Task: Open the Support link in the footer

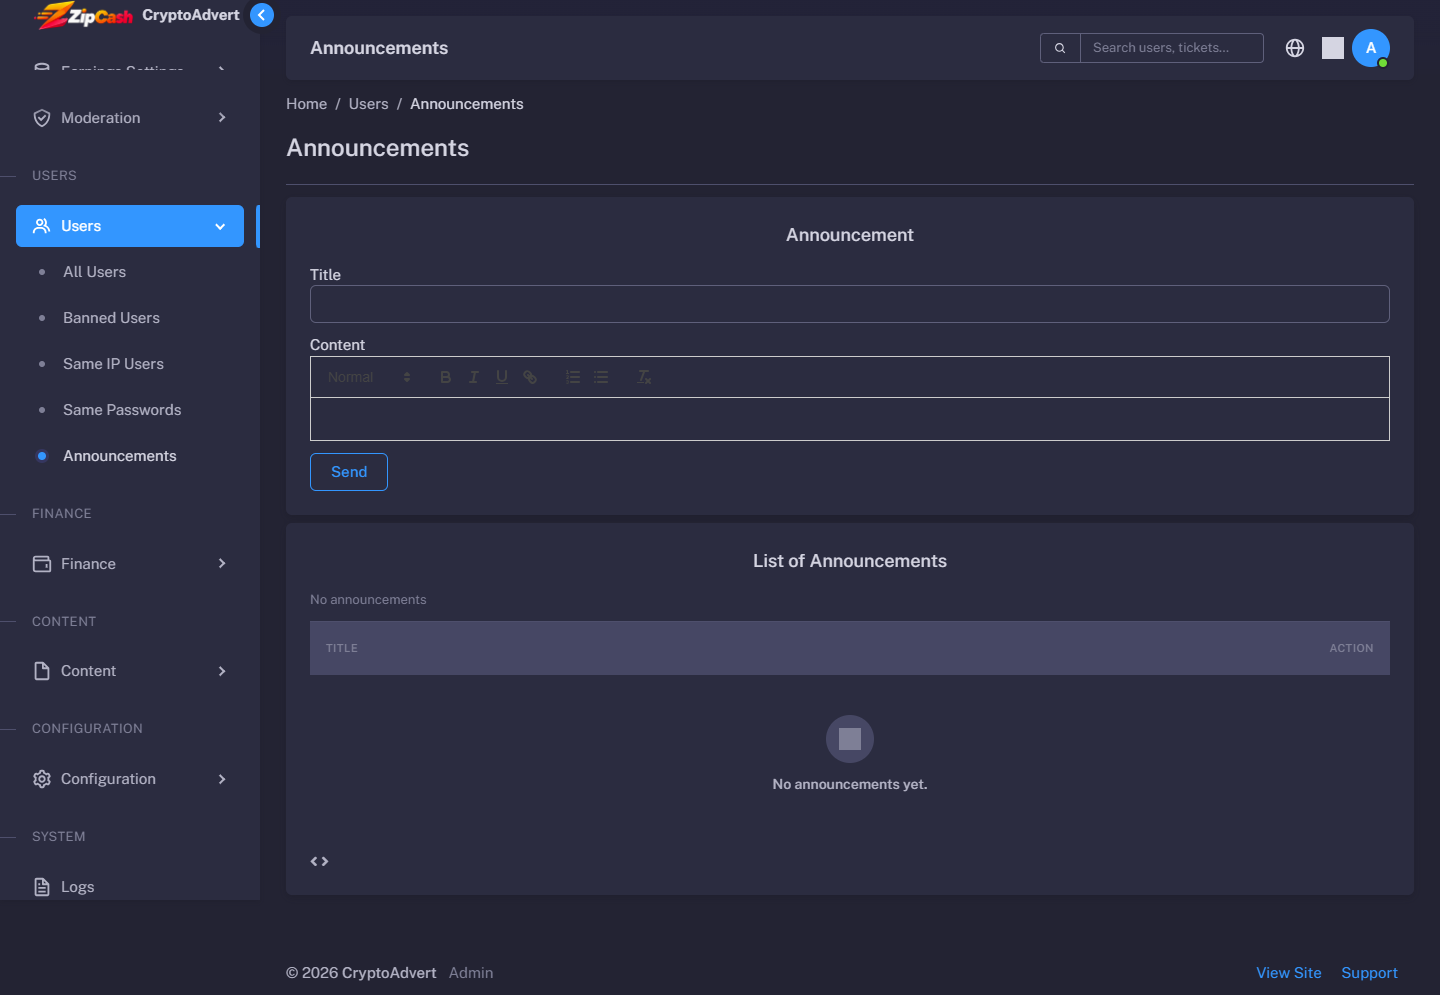Action: click(x=1369, y=973)
